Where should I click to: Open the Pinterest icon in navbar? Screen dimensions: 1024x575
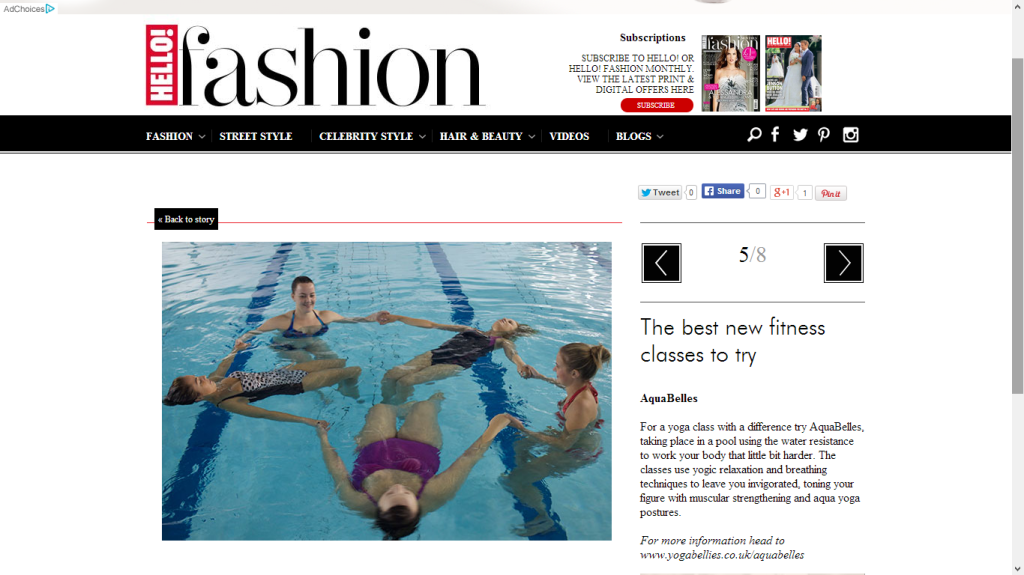(x=824, y=135)
